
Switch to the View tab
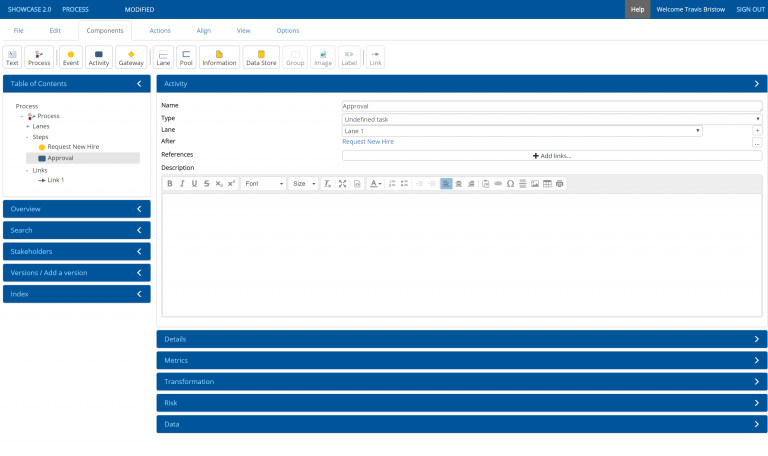coord(243,30)
